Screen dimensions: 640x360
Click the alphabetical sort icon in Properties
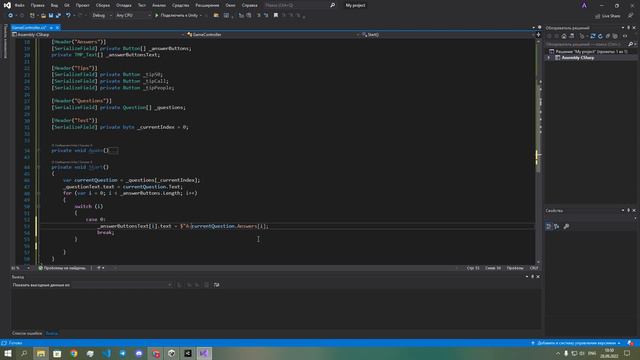pos(557,227)
